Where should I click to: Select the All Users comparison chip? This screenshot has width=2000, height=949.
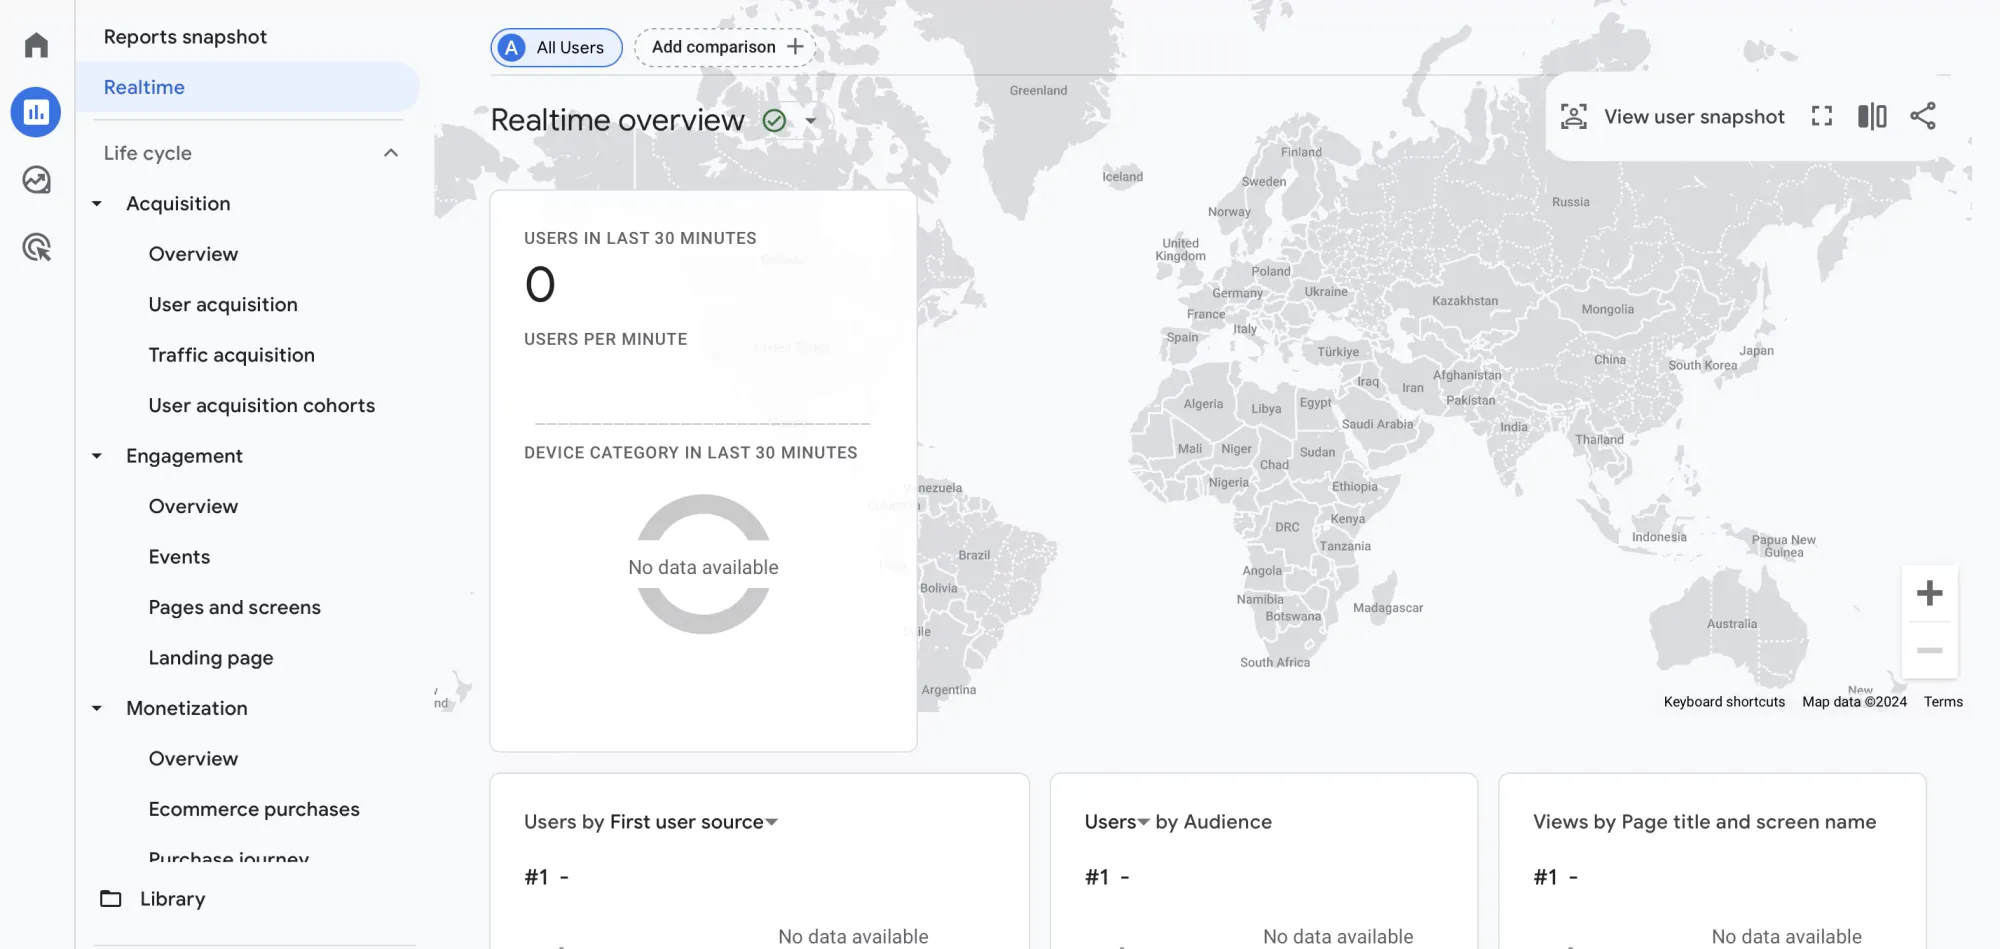(556, 46)
